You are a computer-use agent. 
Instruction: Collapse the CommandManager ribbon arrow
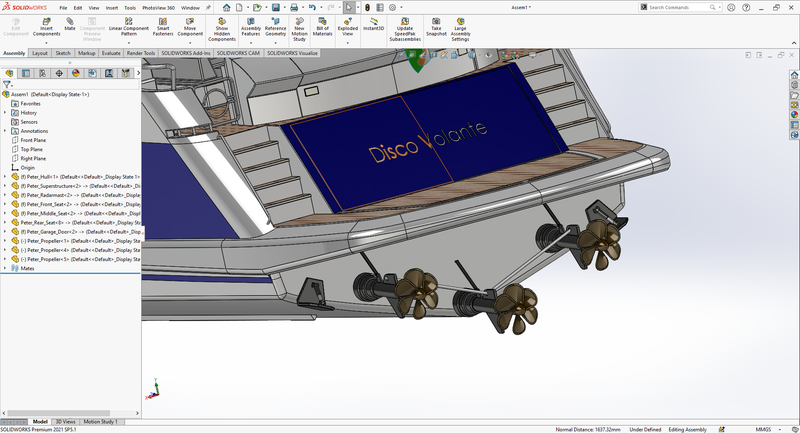pos(793,43)
